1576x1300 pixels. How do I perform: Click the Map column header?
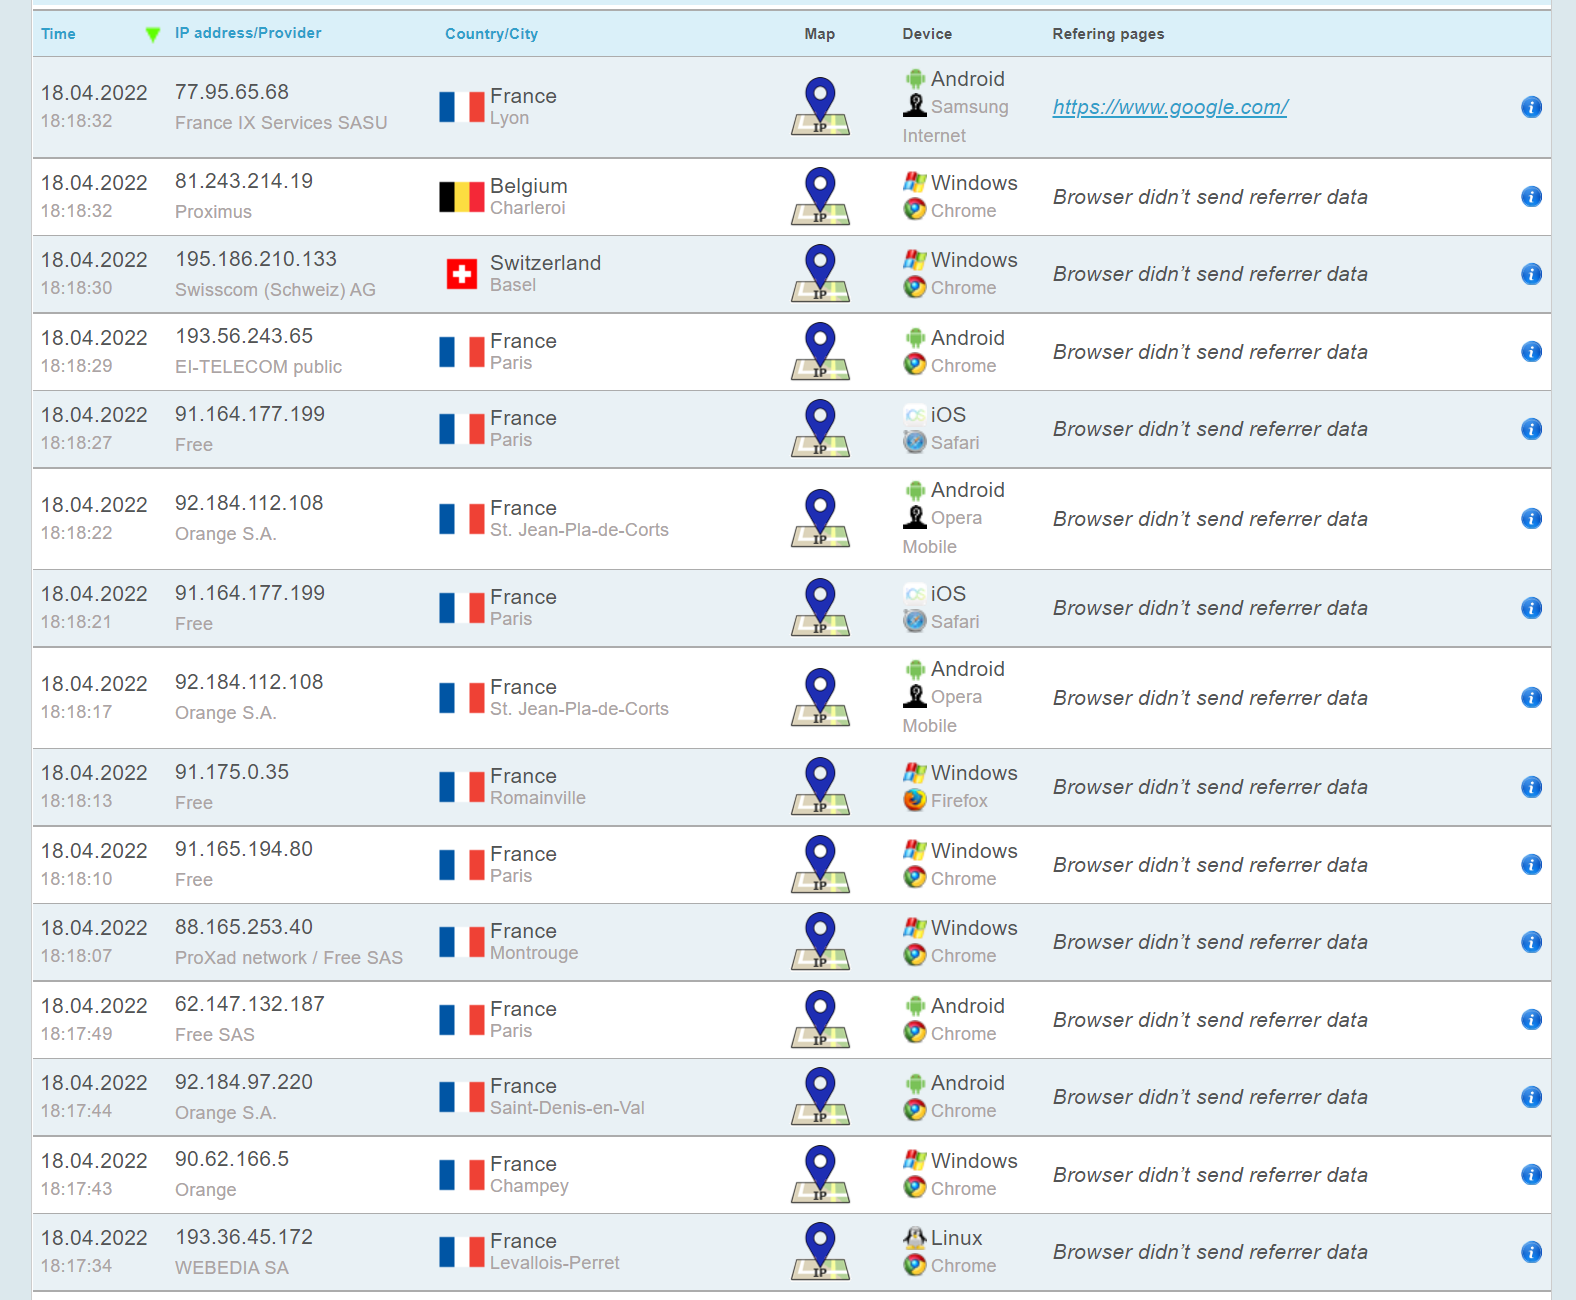pyautogui.click(x=820, y=34)
